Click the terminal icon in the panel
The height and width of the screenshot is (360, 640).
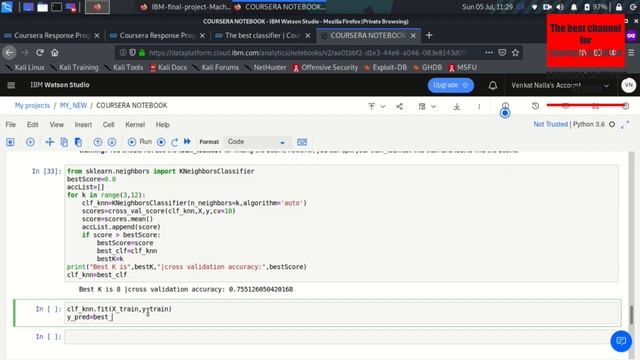(56, 7)
